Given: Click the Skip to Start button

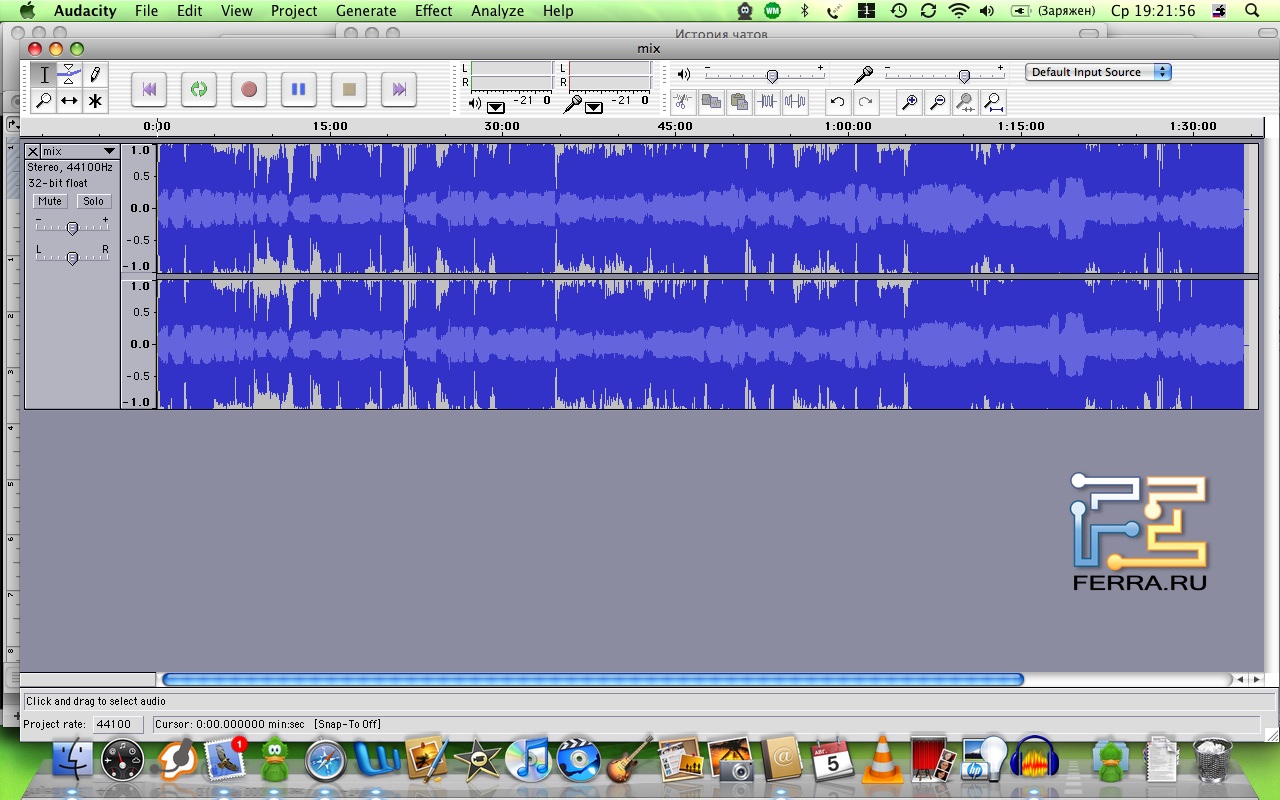Looking at the screenshot, I should 149,89.
